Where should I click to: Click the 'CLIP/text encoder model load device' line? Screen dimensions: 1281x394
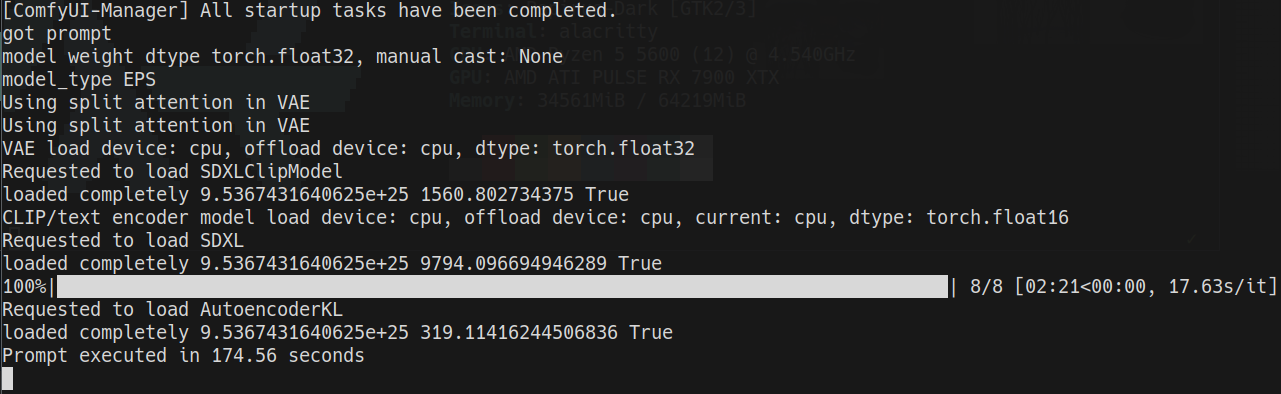(536, 218)
